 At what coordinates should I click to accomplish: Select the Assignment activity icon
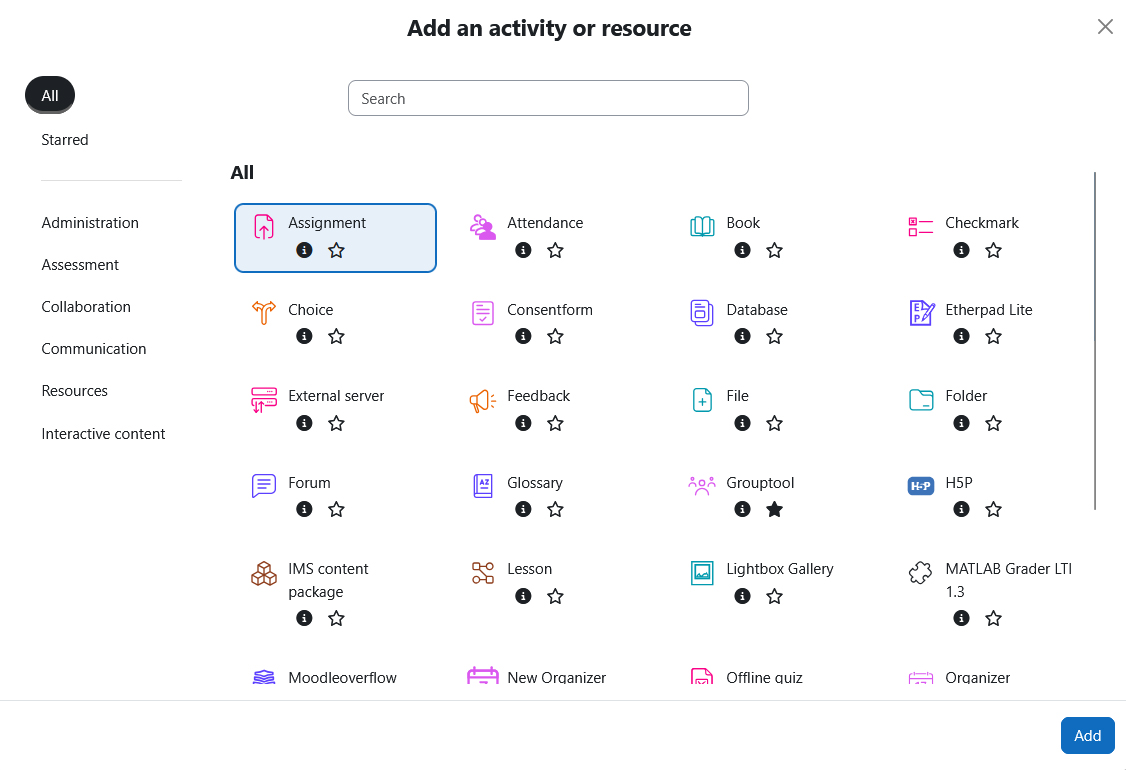click(264, 226)
